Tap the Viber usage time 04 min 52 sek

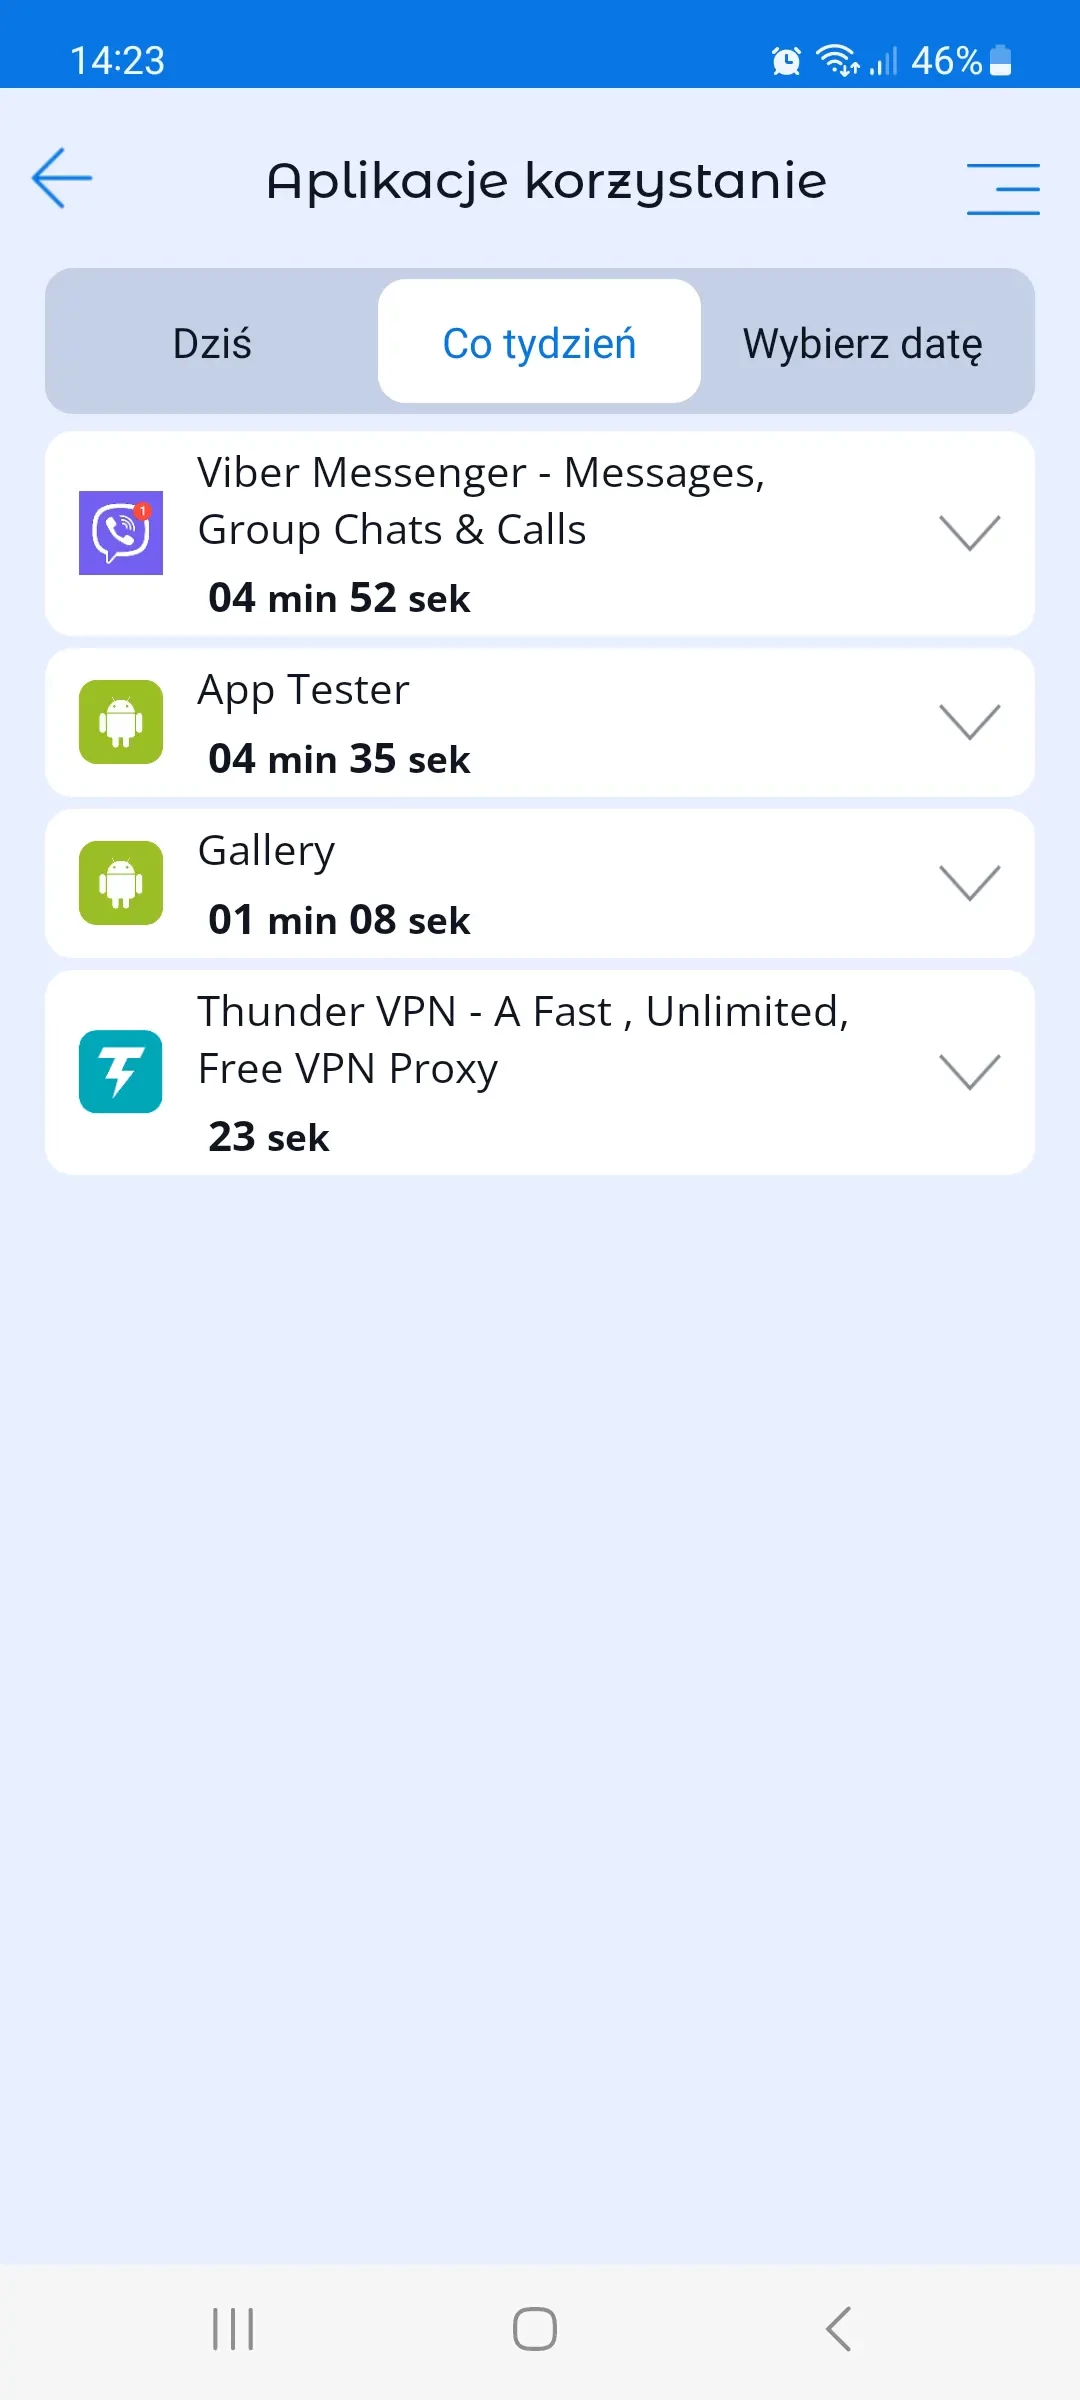pos(339,598)
